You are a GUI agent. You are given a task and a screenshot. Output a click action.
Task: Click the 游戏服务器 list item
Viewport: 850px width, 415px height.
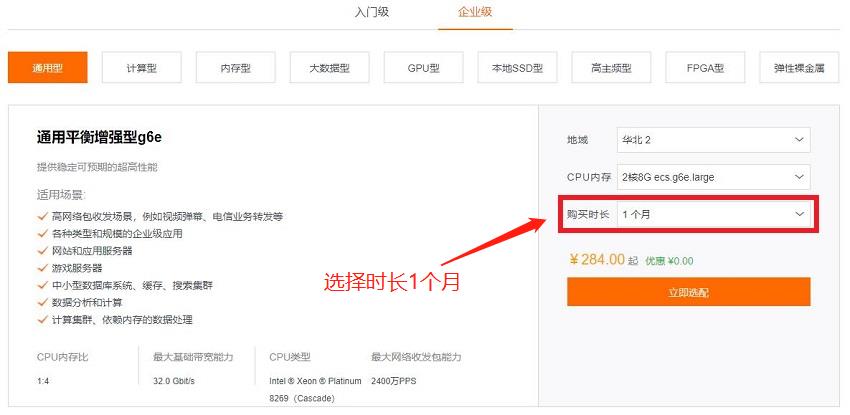[77, 268]
